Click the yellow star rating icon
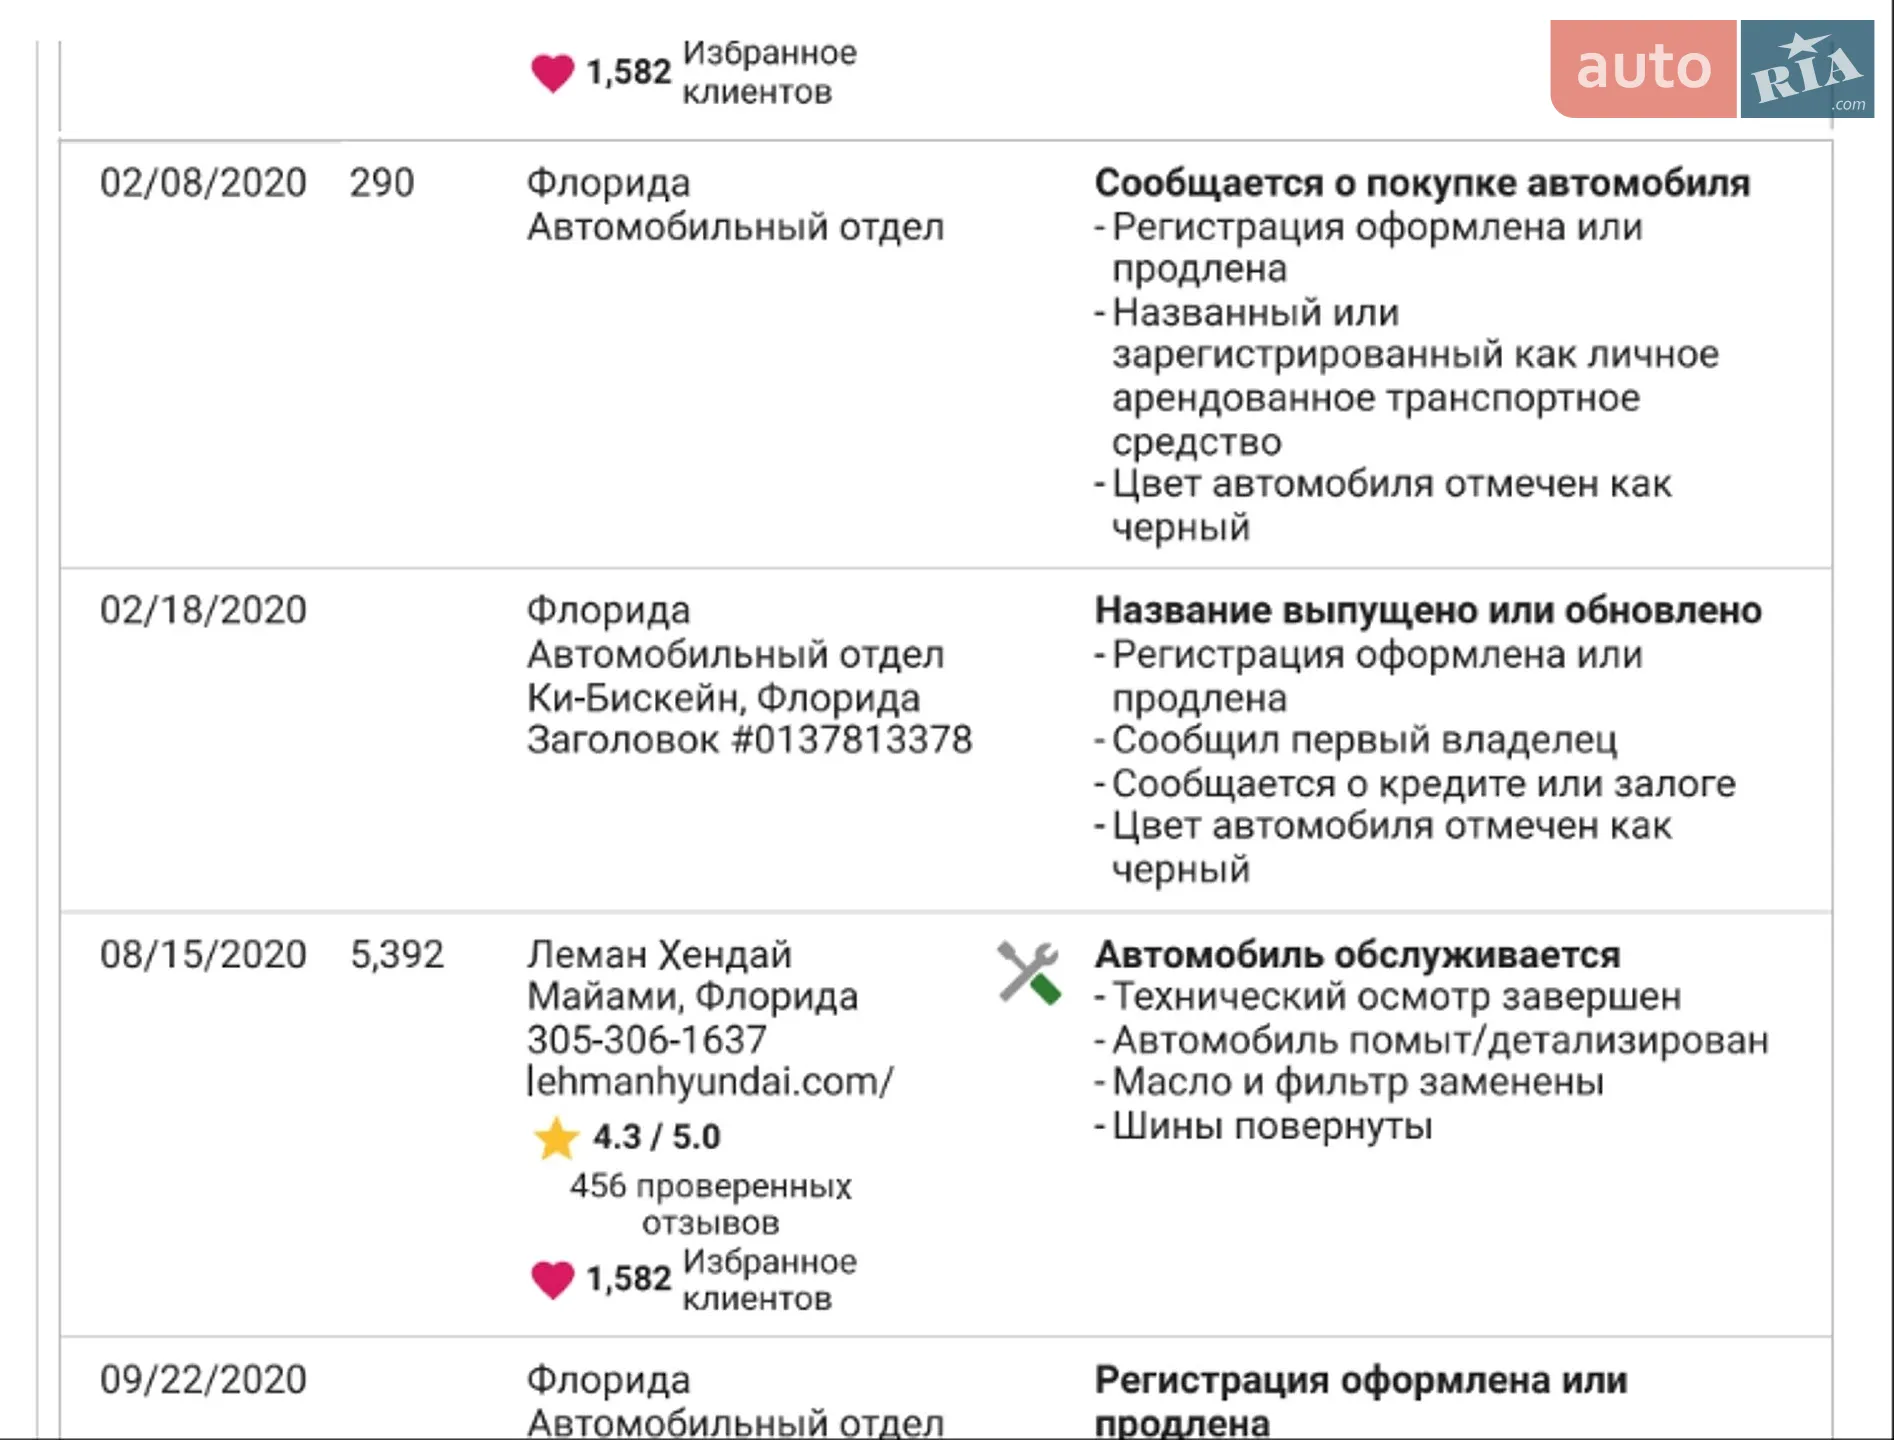This screenshot has width=1894, height=1440. pyautogui.click(x=556, y=1138)
